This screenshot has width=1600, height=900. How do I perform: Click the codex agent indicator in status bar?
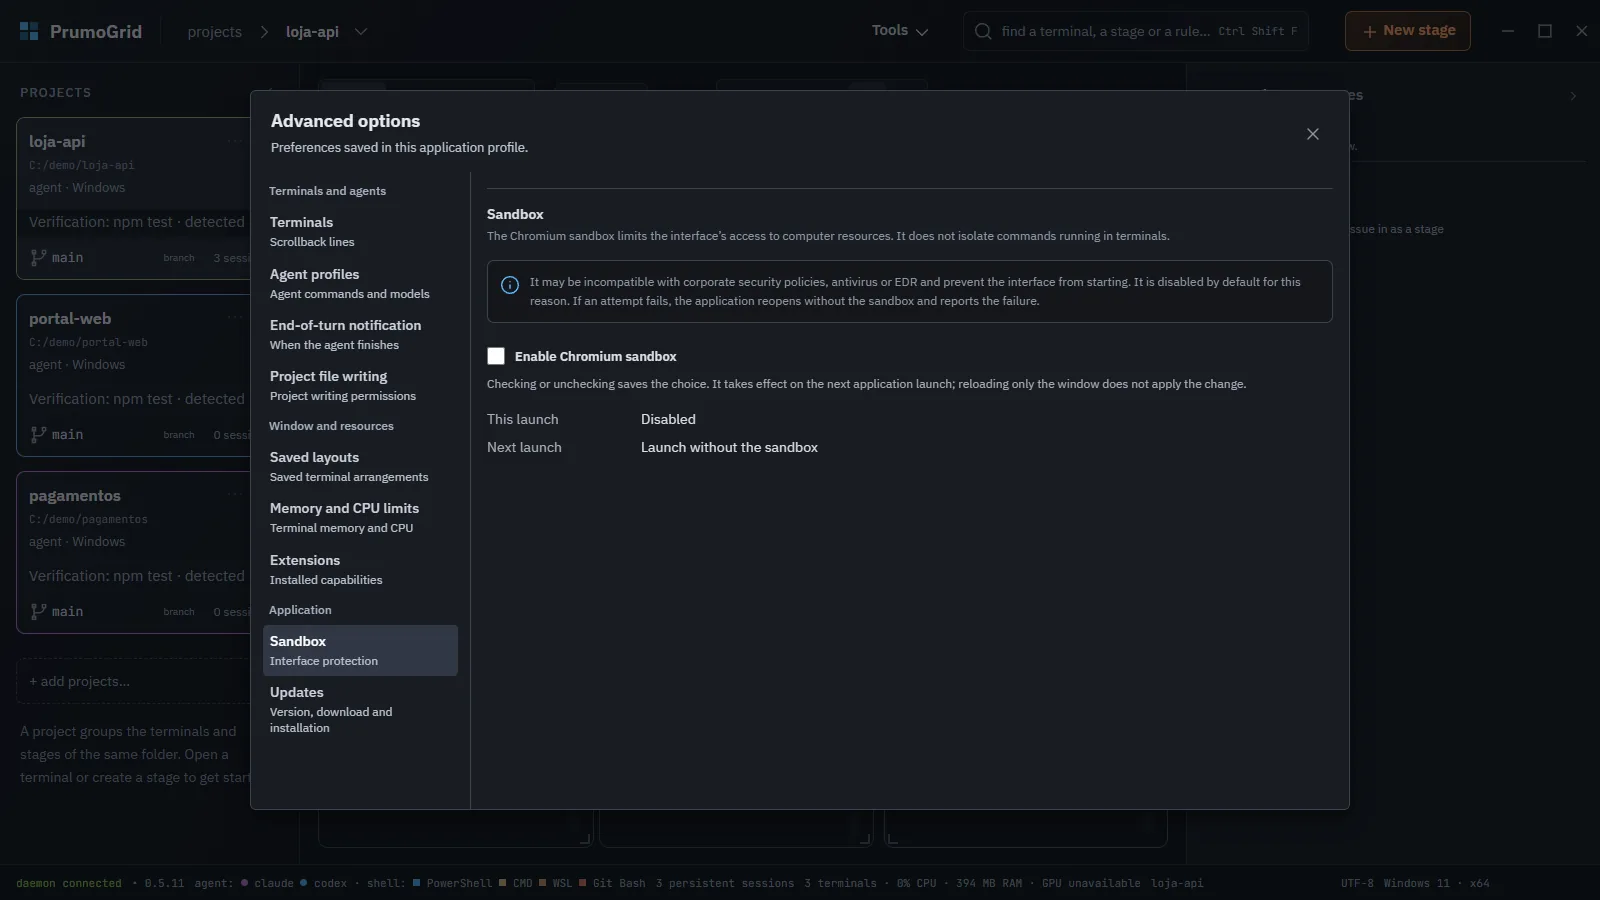[323, 883]
